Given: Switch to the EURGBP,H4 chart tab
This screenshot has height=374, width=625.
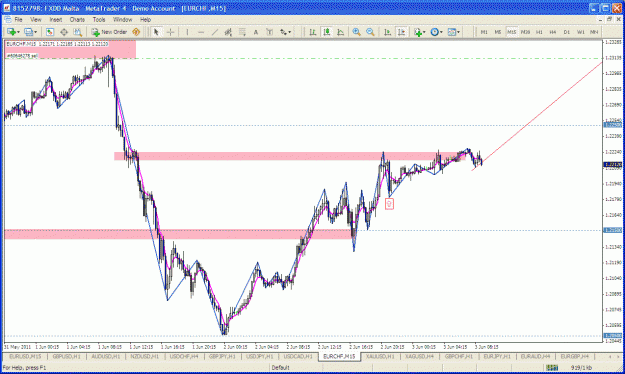Looking at the screenshot, I should 575,356.
